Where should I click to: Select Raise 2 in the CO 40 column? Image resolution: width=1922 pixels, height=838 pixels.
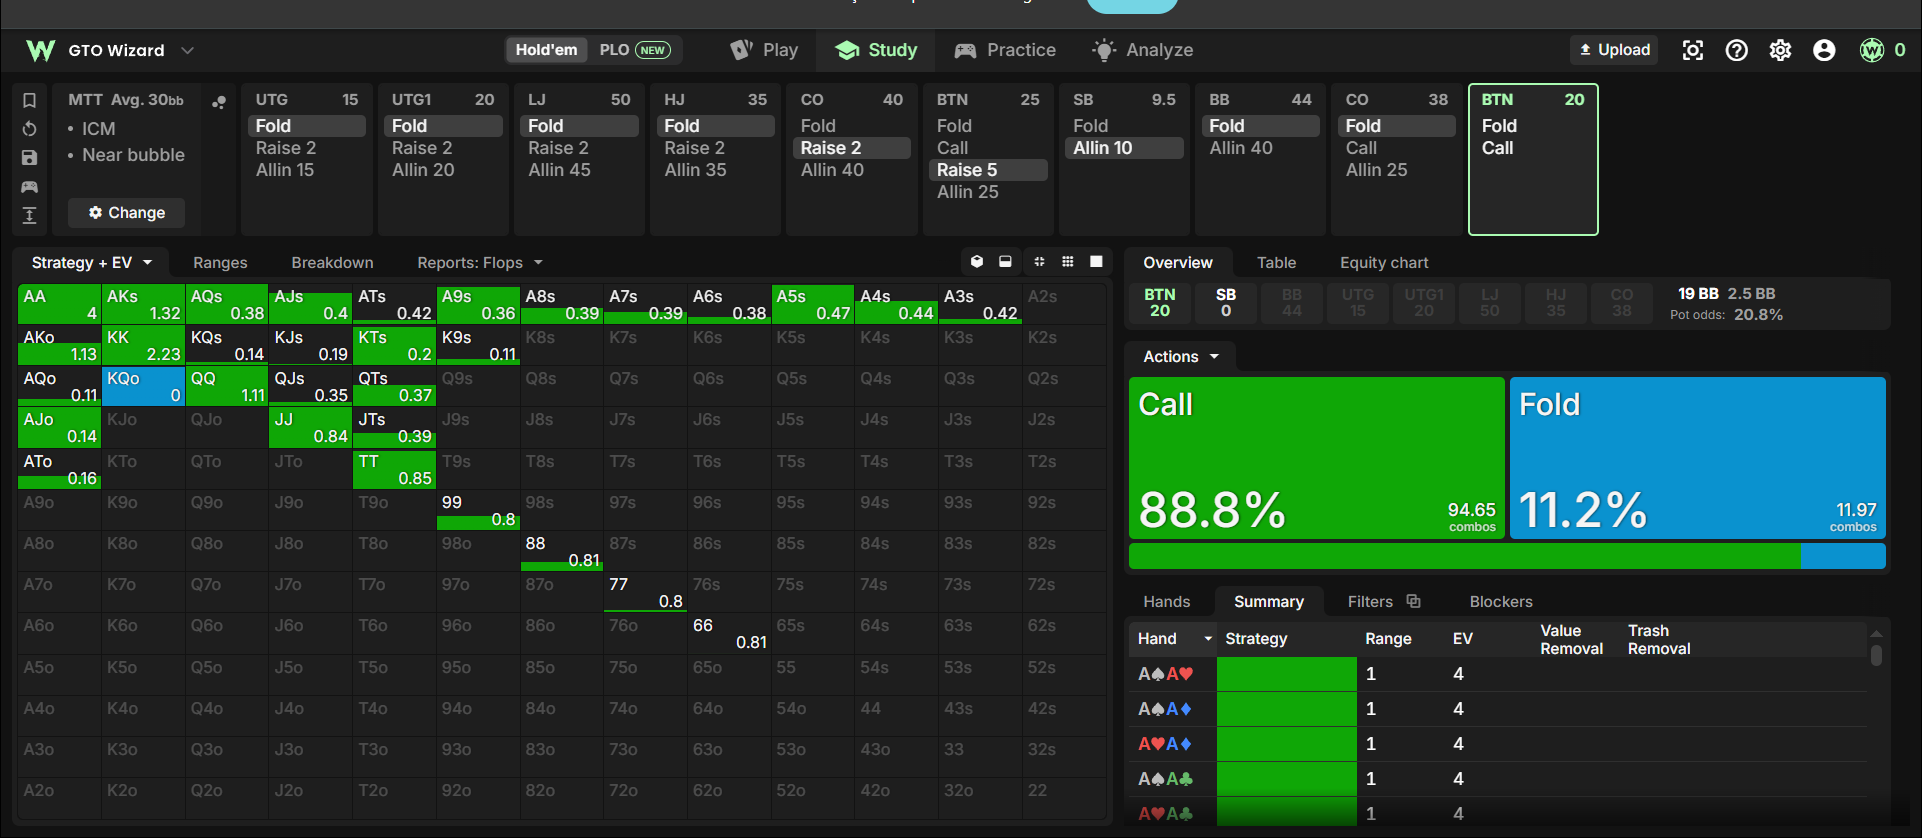(x=853, y=148)
